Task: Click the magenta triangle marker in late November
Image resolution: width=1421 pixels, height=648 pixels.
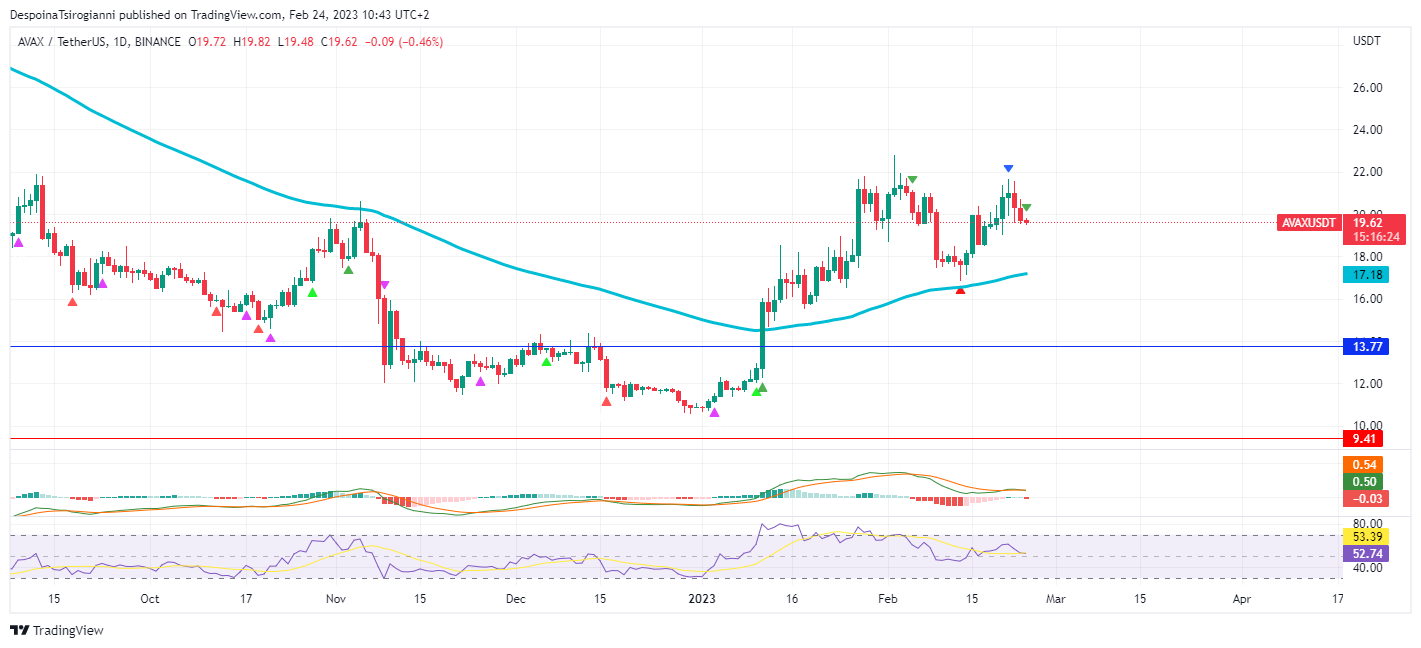Action: (x=481, y=381)
